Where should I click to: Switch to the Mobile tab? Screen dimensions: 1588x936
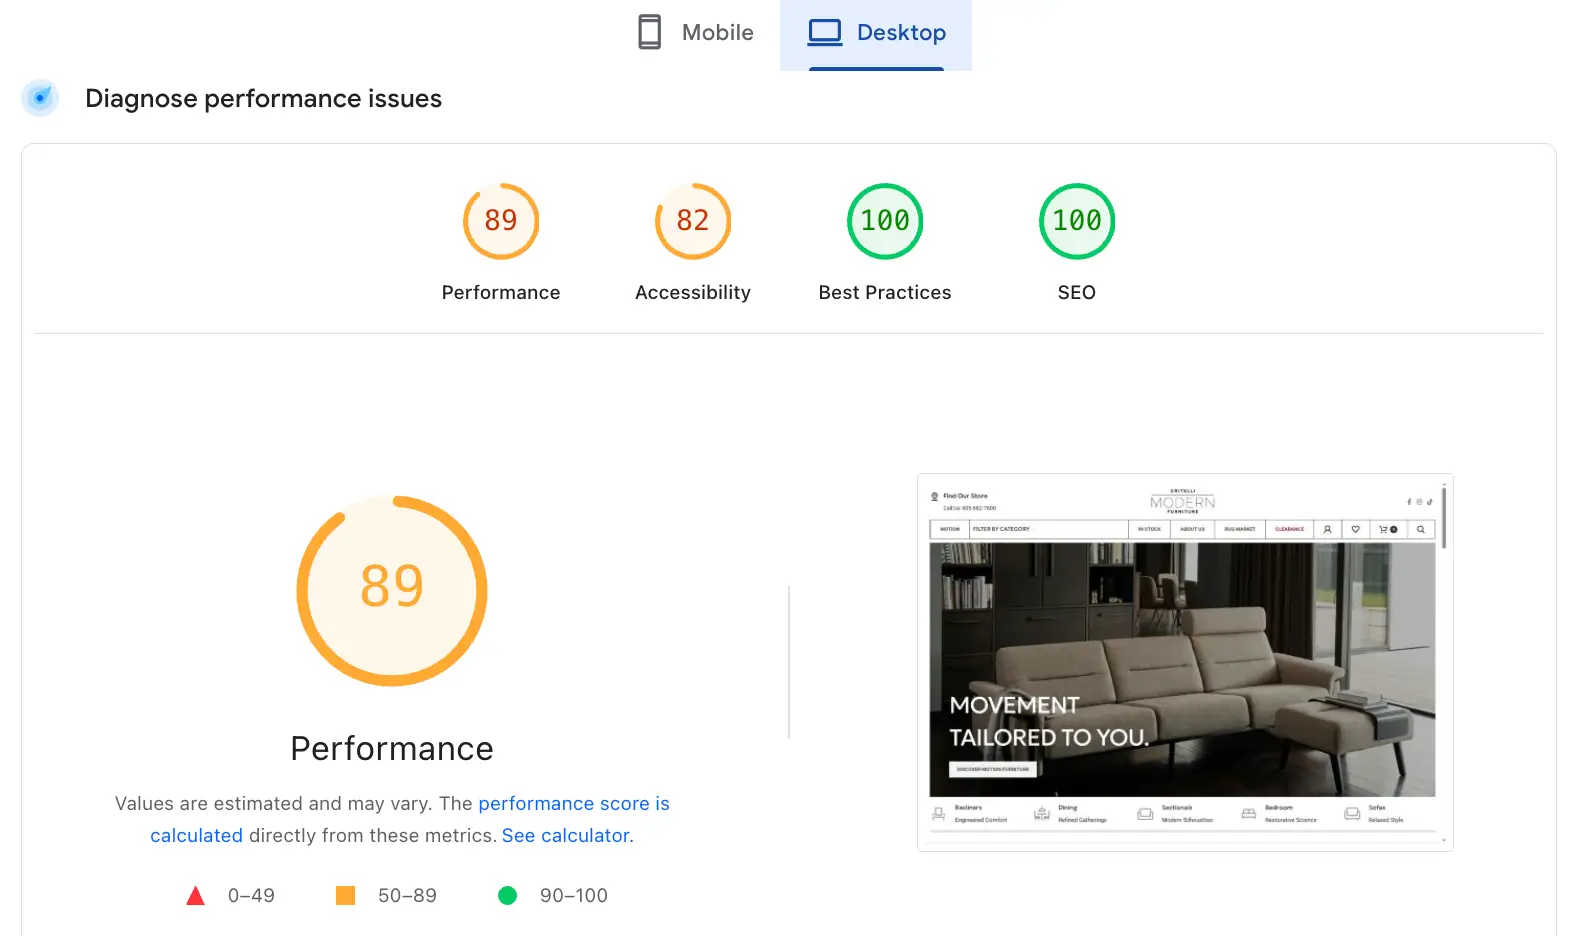point(696,33)
